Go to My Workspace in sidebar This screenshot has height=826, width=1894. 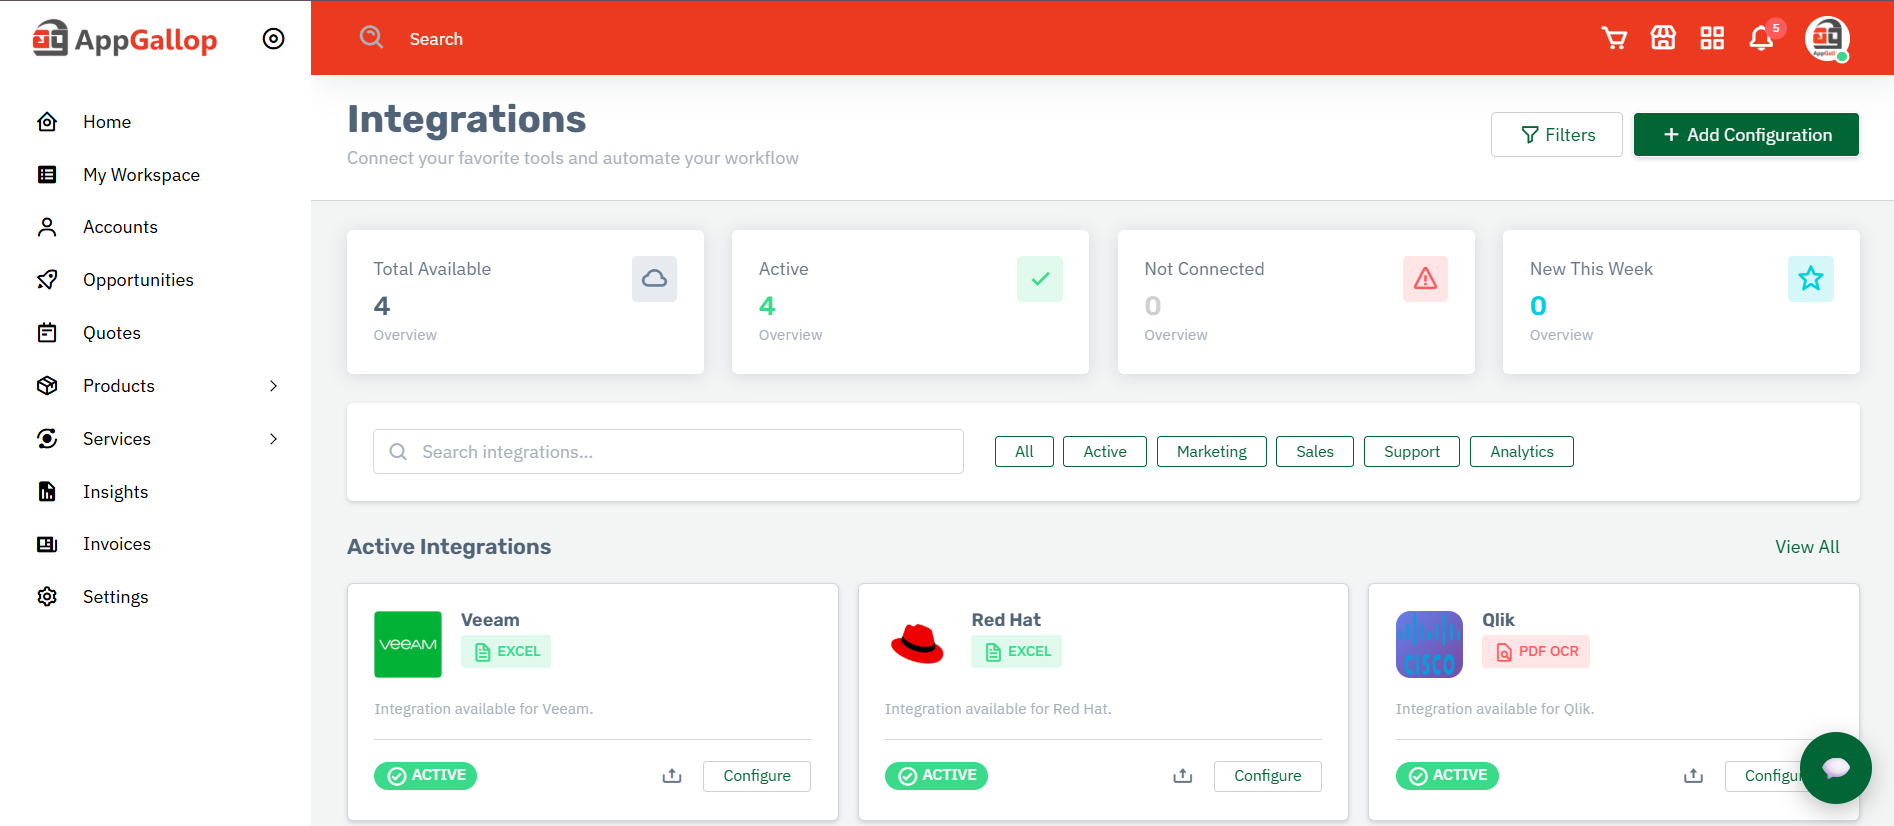(141, 175)
